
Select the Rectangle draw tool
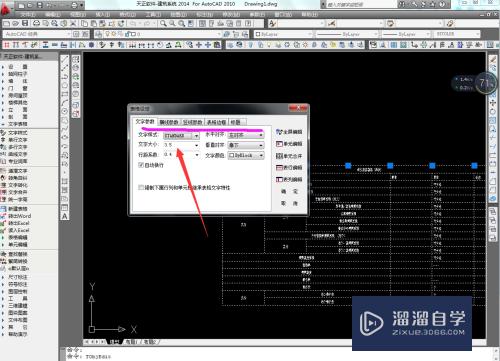(64, 94)
